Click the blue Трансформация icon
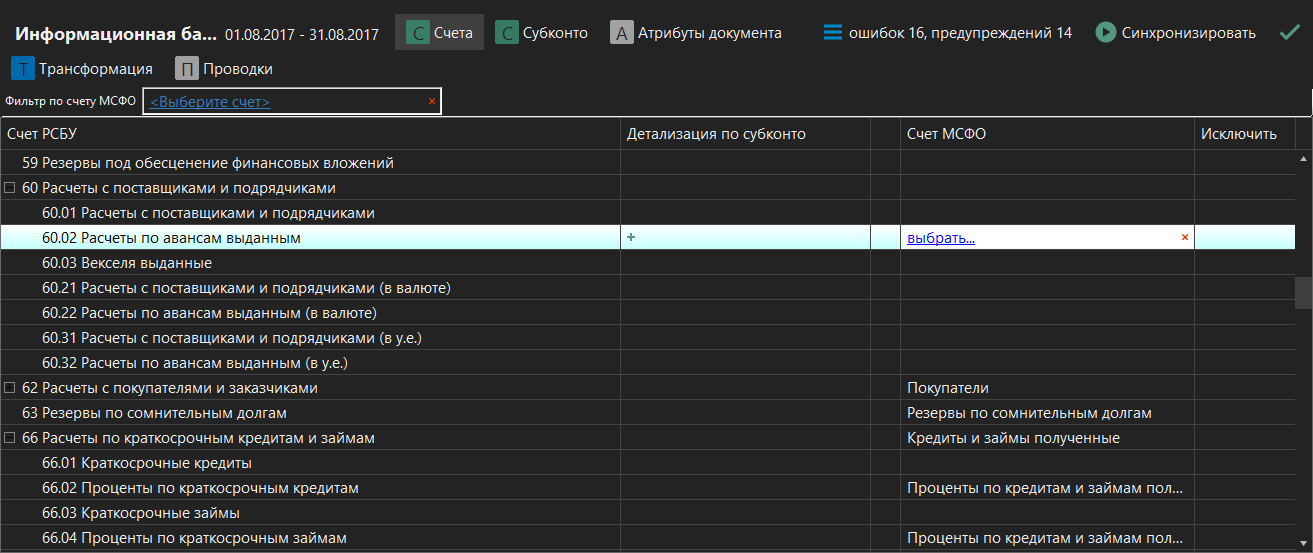This screenshot has height=553, width=1313. [22, 69]
